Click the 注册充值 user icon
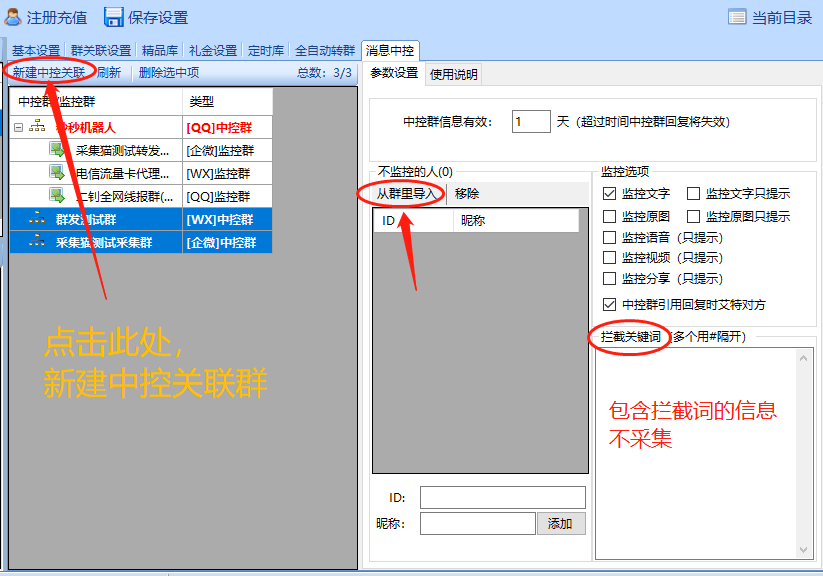 (x=13, y=16)
